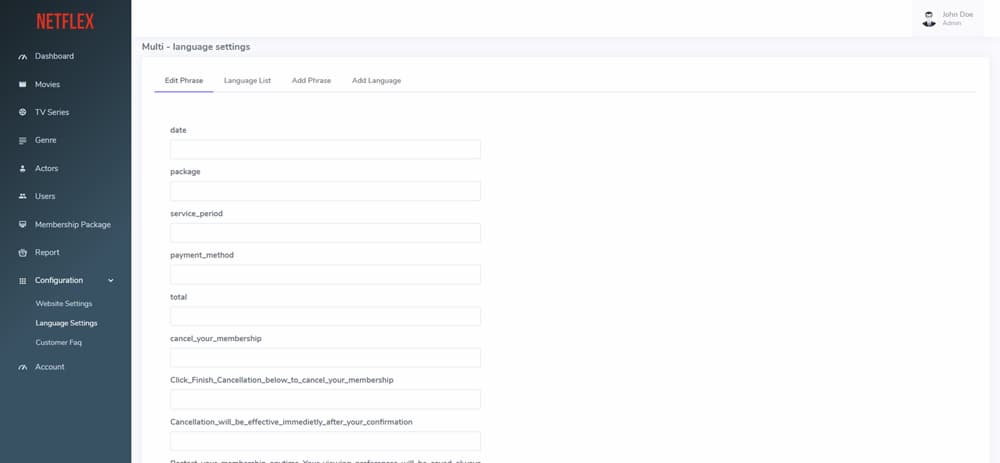
Task: Switch to Add Phrase tab
Action: point(311,80)
